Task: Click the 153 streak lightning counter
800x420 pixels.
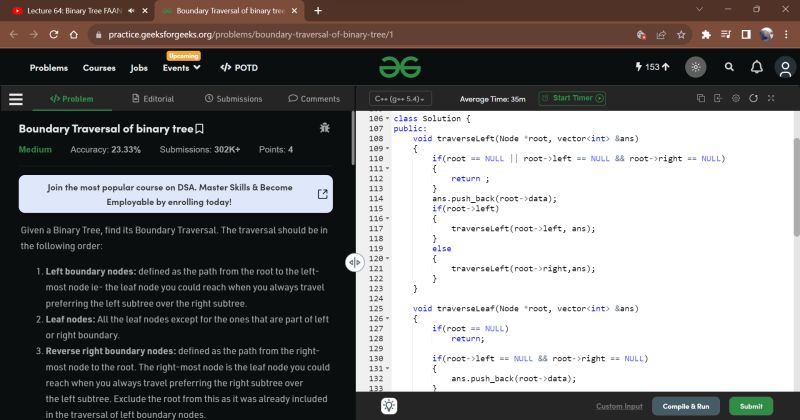Action: (x=652, y=67)
